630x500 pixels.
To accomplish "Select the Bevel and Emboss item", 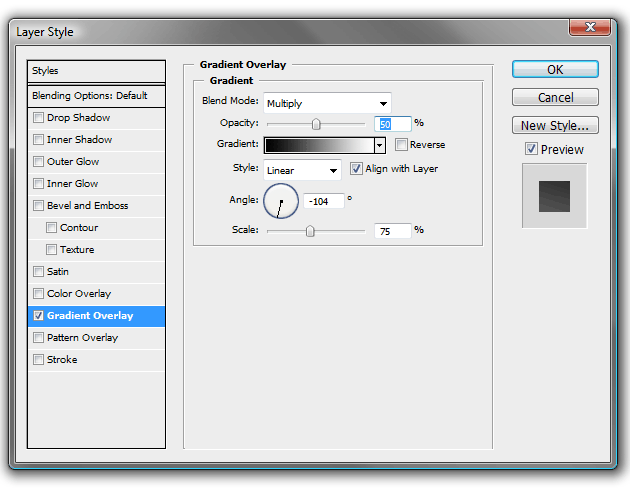I will point(96,205).
